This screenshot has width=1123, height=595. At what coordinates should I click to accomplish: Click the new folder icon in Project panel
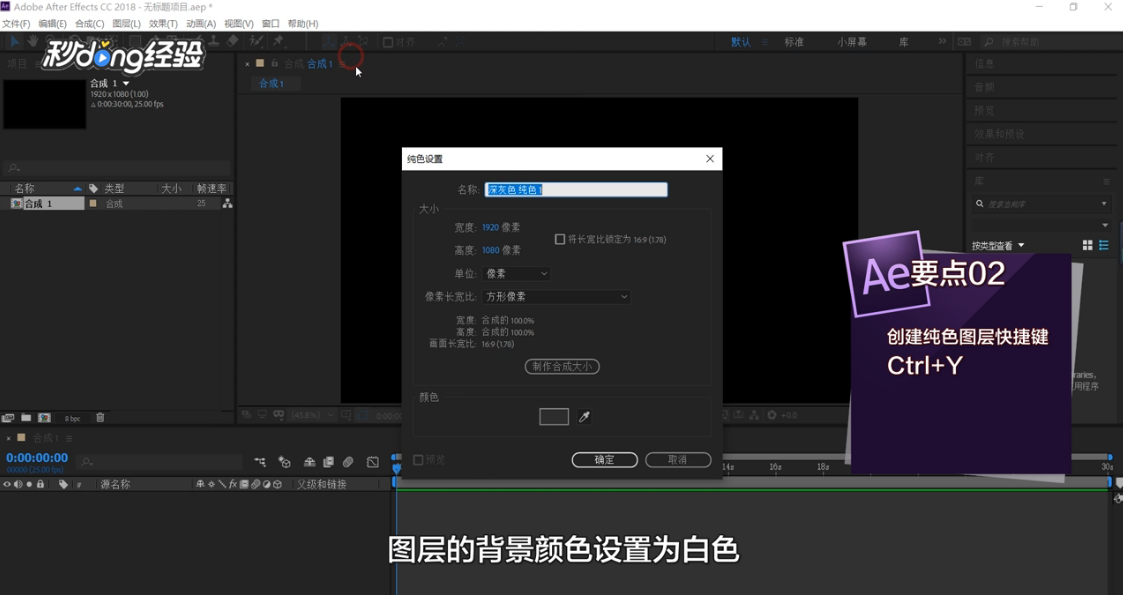click(26, 417)
